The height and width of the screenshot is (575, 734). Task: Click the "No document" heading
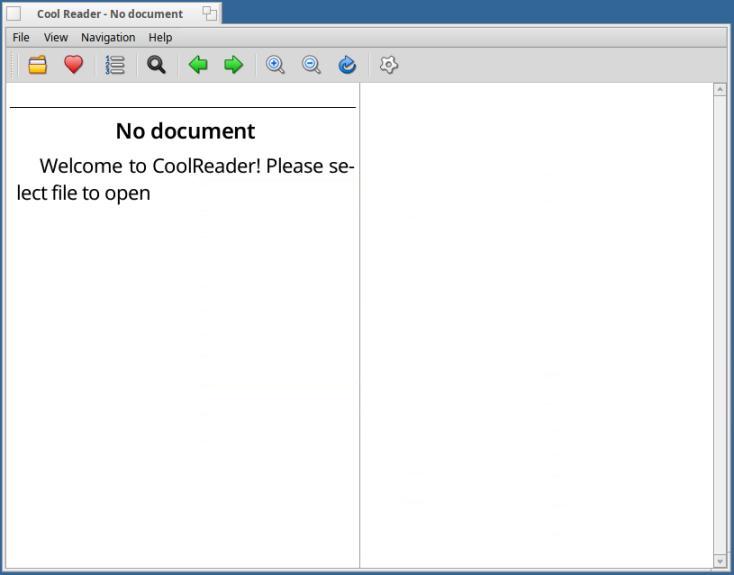tap(185, 131)
